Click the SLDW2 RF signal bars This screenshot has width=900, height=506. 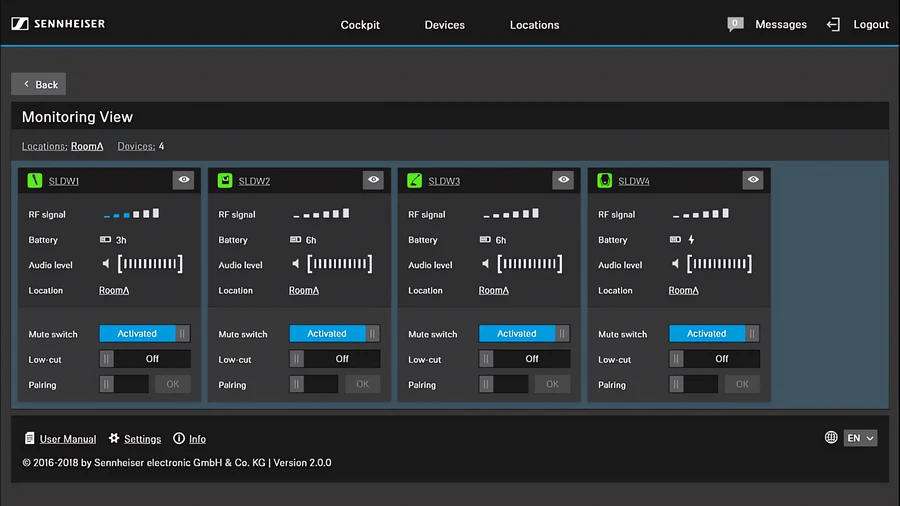pyautogui.click(x=321, y=213)
